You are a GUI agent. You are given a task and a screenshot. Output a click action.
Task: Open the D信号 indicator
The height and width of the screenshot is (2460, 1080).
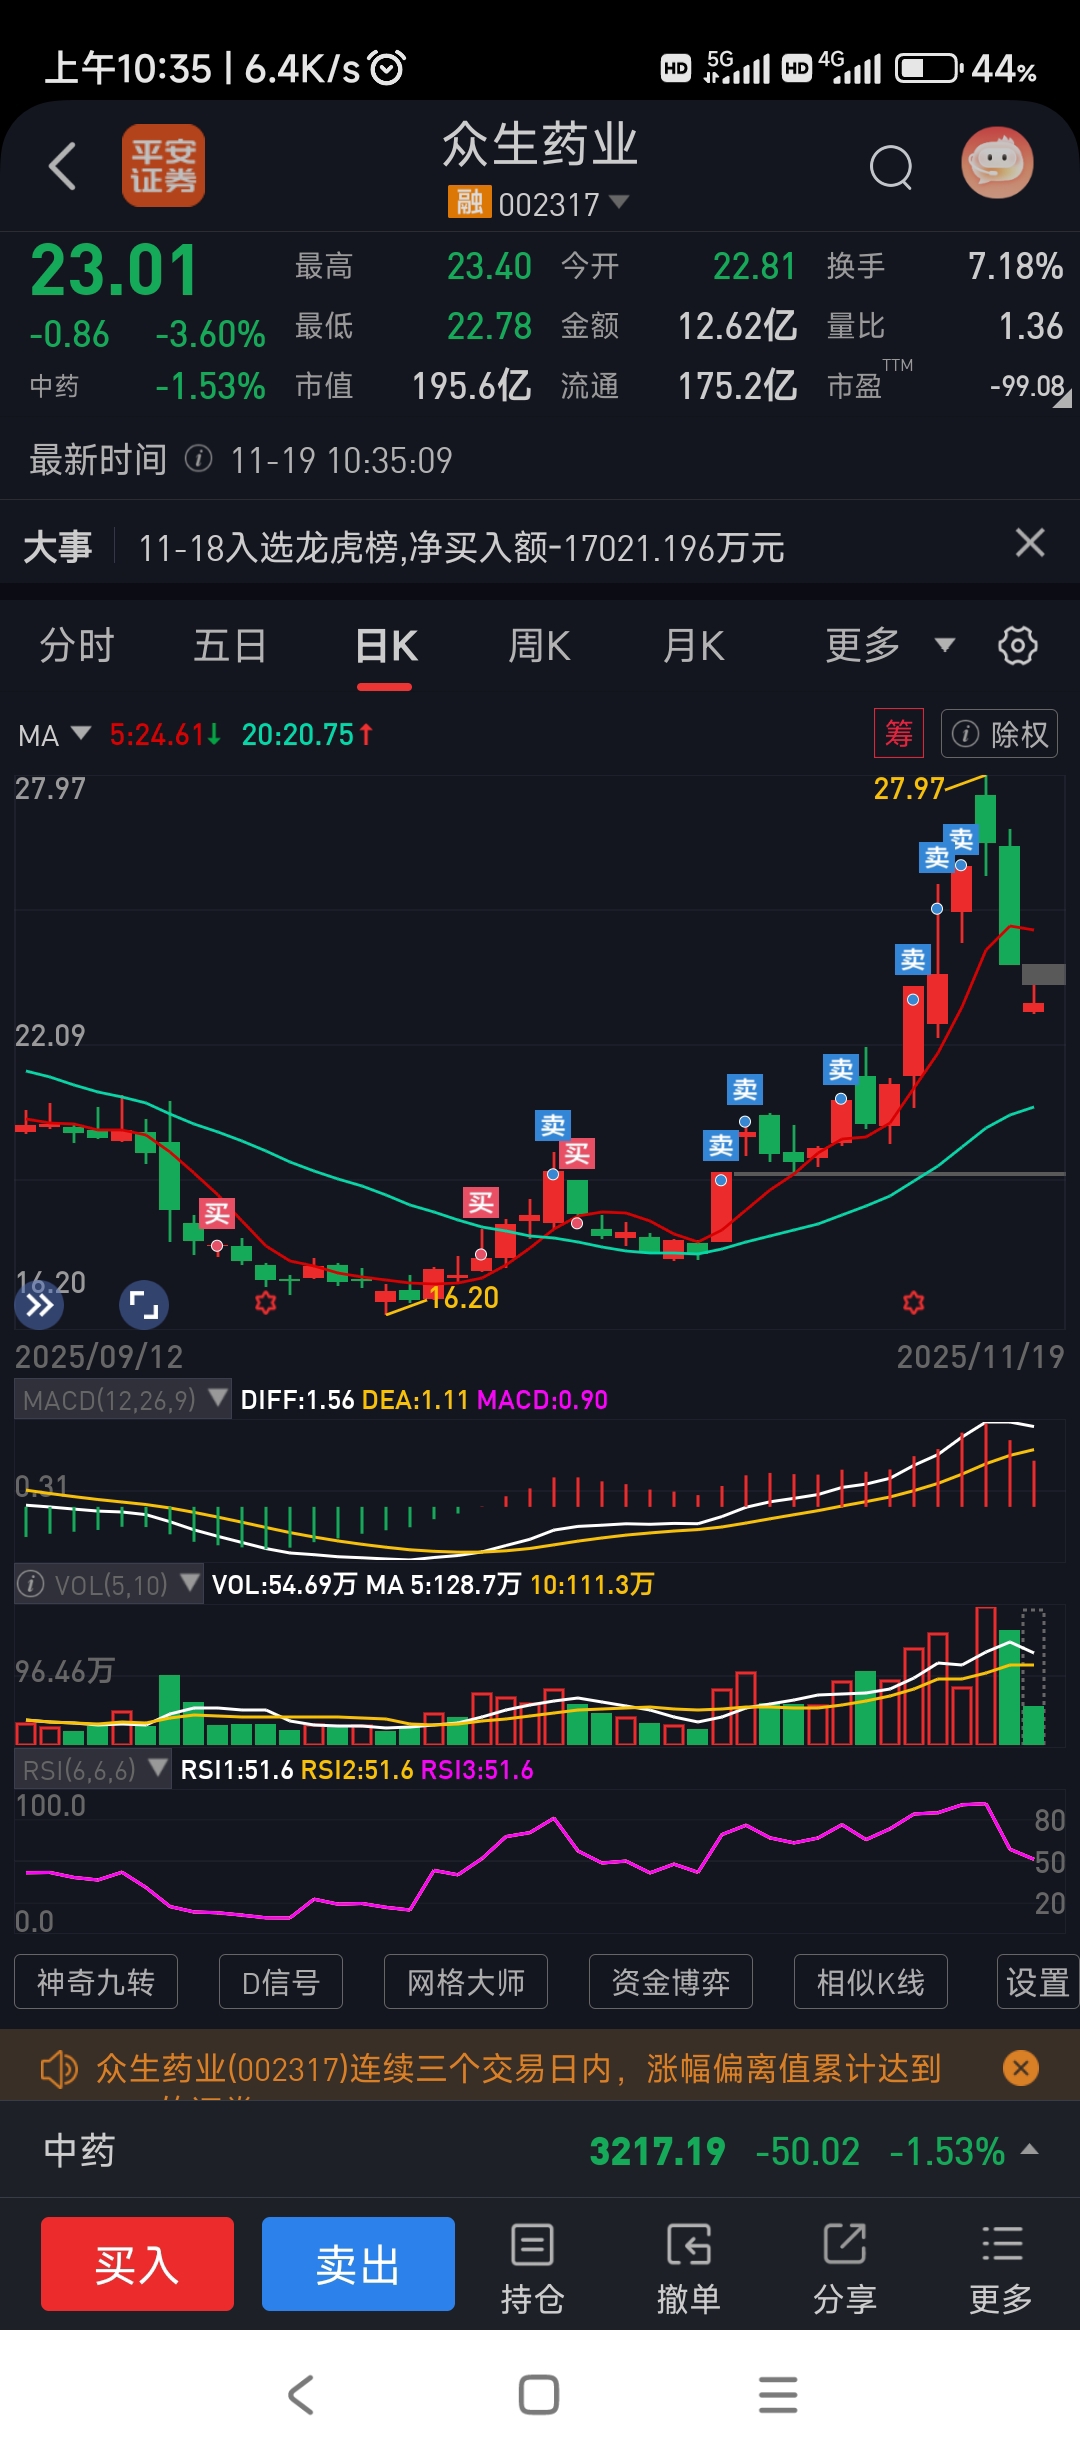[x=281, y=1982]
